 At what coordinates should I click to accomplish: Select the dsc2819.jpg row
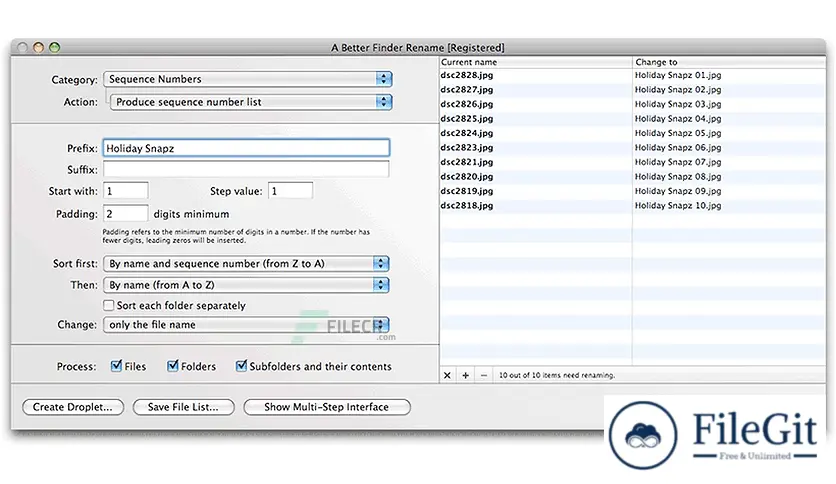point(633,191)
